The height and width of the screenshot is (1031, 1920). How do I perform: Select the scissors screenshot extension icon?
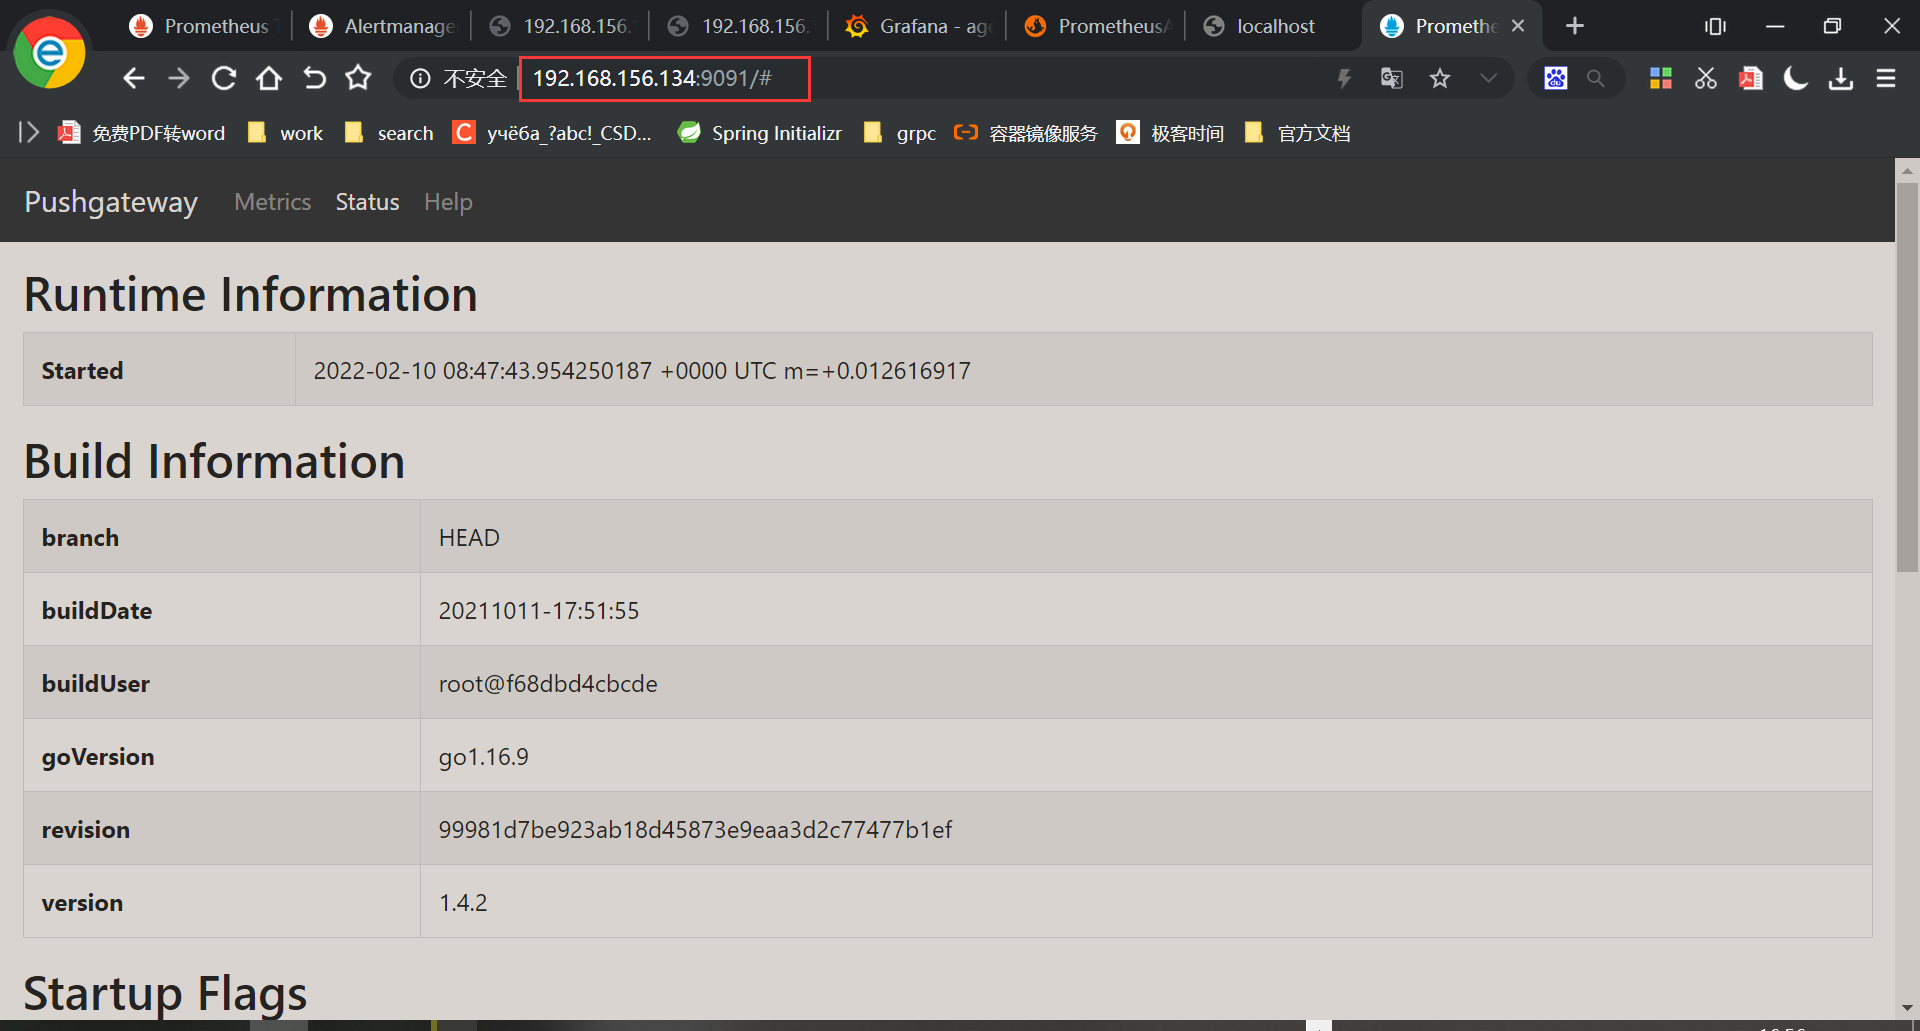(1705, 78)
